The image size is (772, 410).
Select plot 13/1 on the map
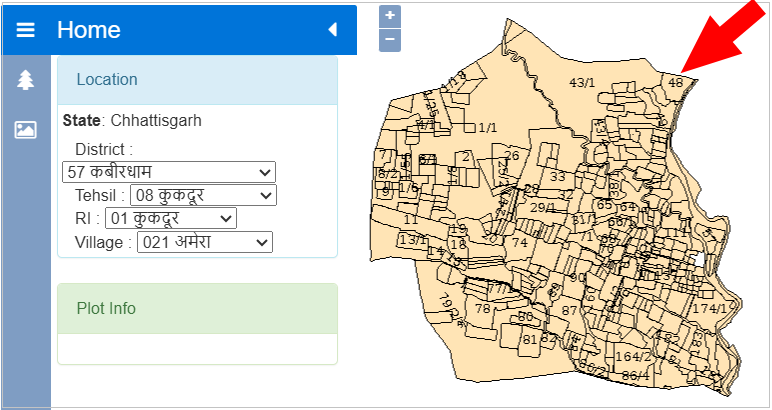[413, 240]
